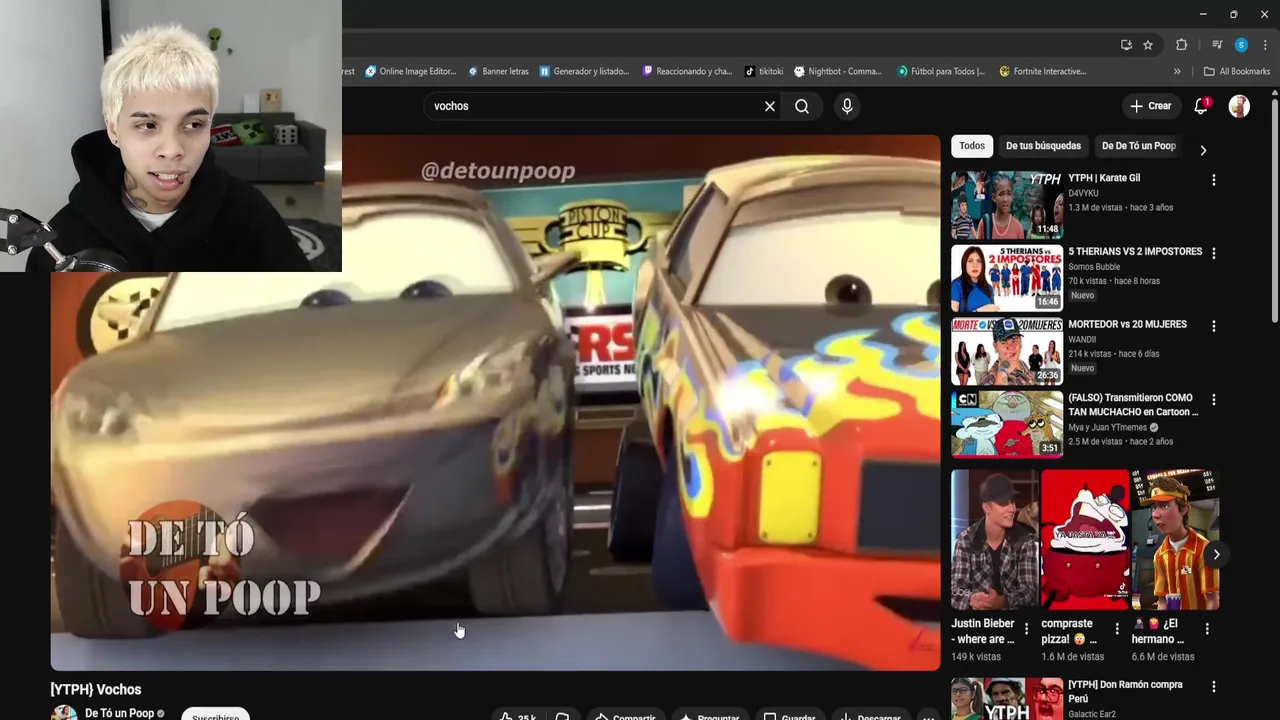The height and width of the screenshot is (720, 1280).
Task: Click channel name WANDII
Action: click(x=1082, y=340)
